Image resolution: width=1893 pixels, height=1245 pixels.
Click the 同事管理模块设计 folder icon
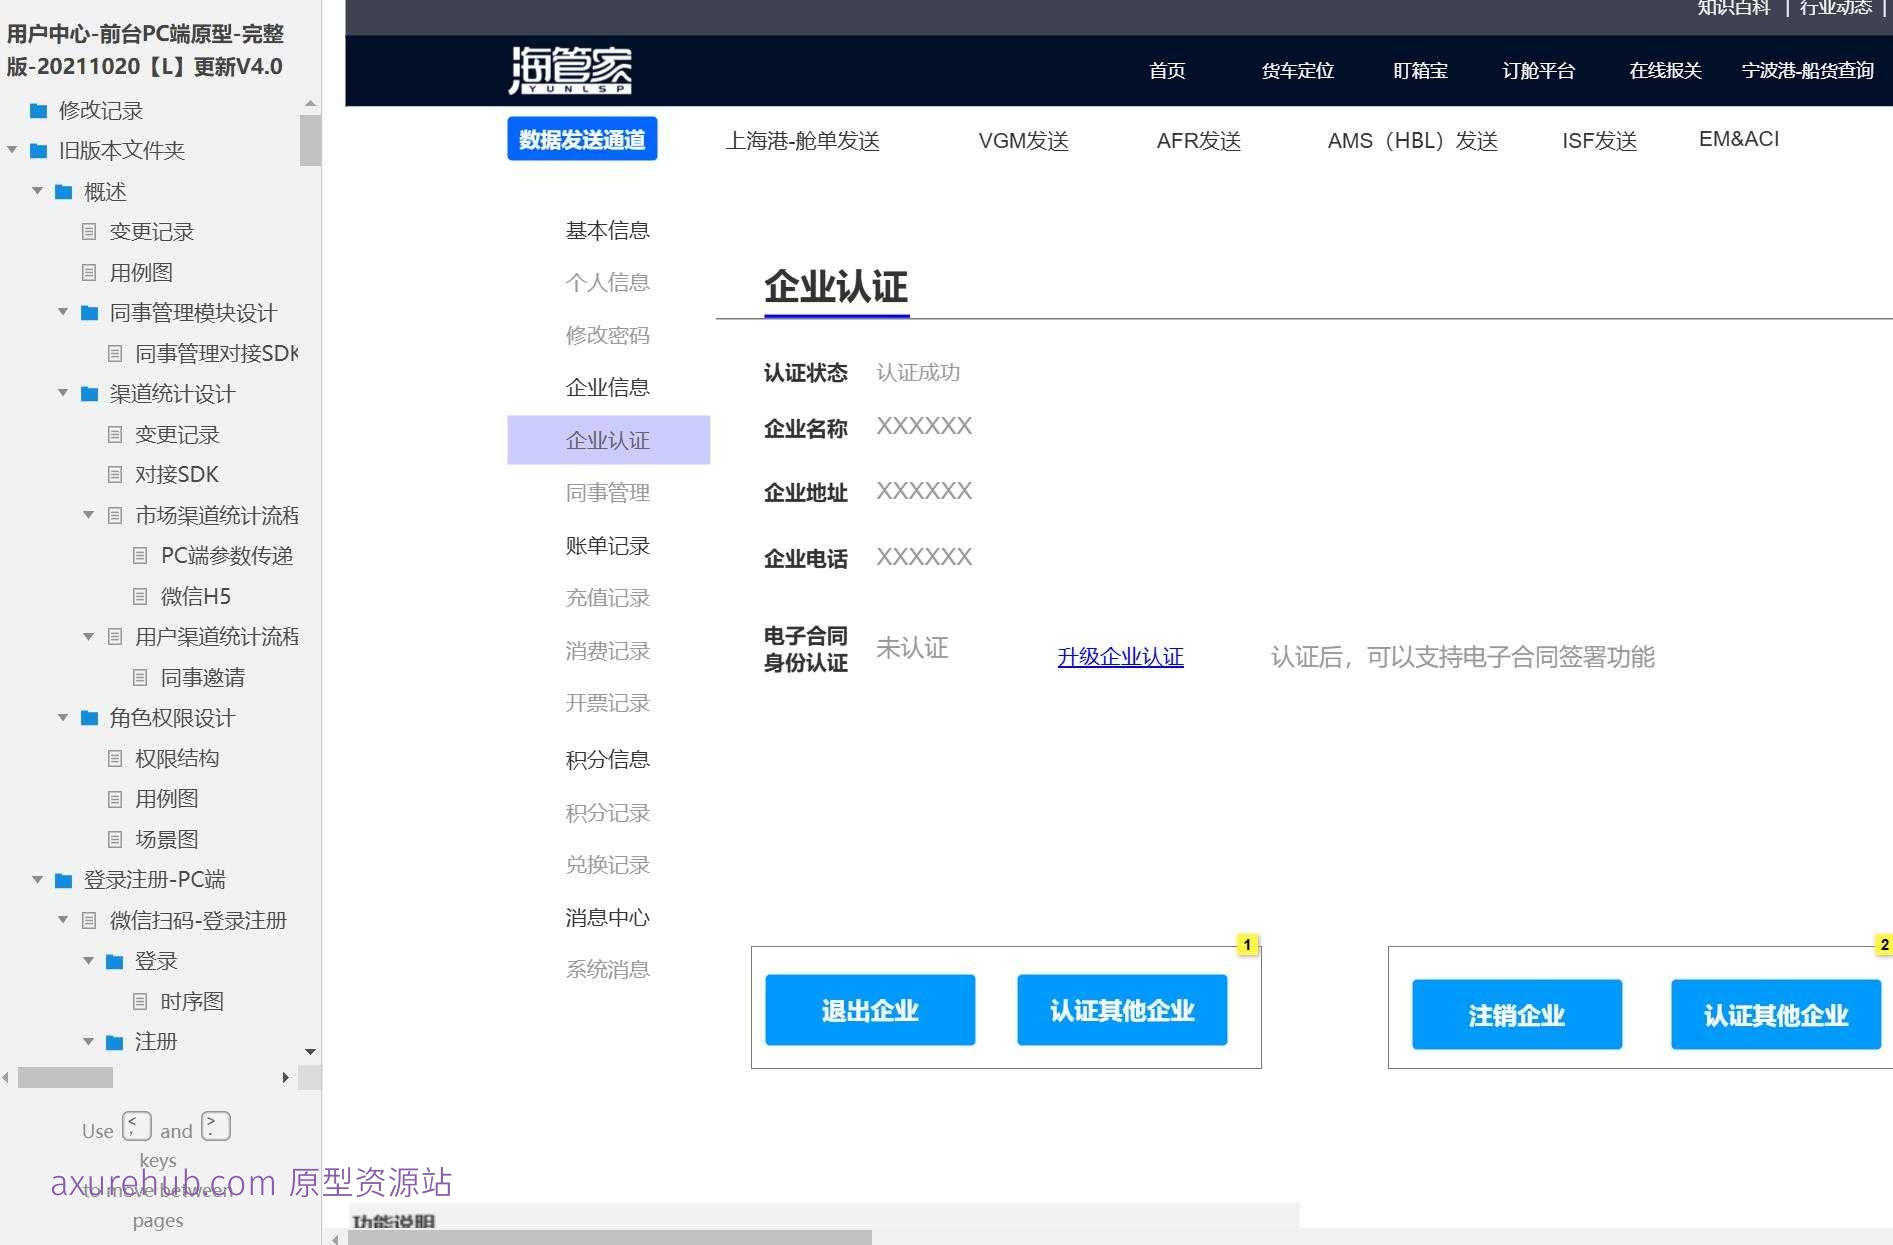coord(88,312)
